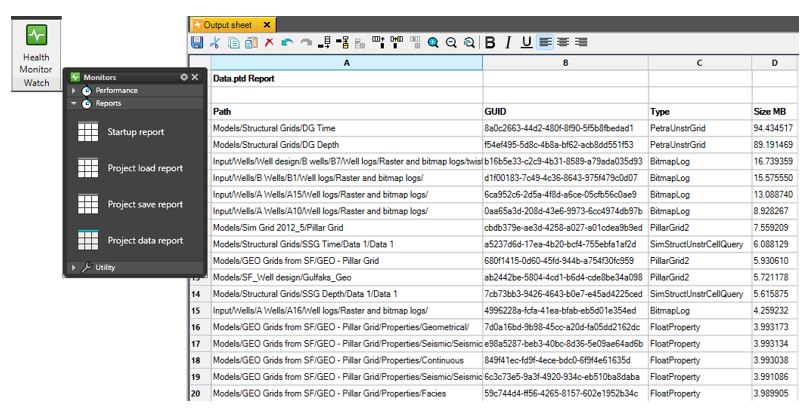This screenshot has width=811, height=413.
Task: Click cell 'Models/Structural Grids/DG Time'
Action: [x=347, y=128]
